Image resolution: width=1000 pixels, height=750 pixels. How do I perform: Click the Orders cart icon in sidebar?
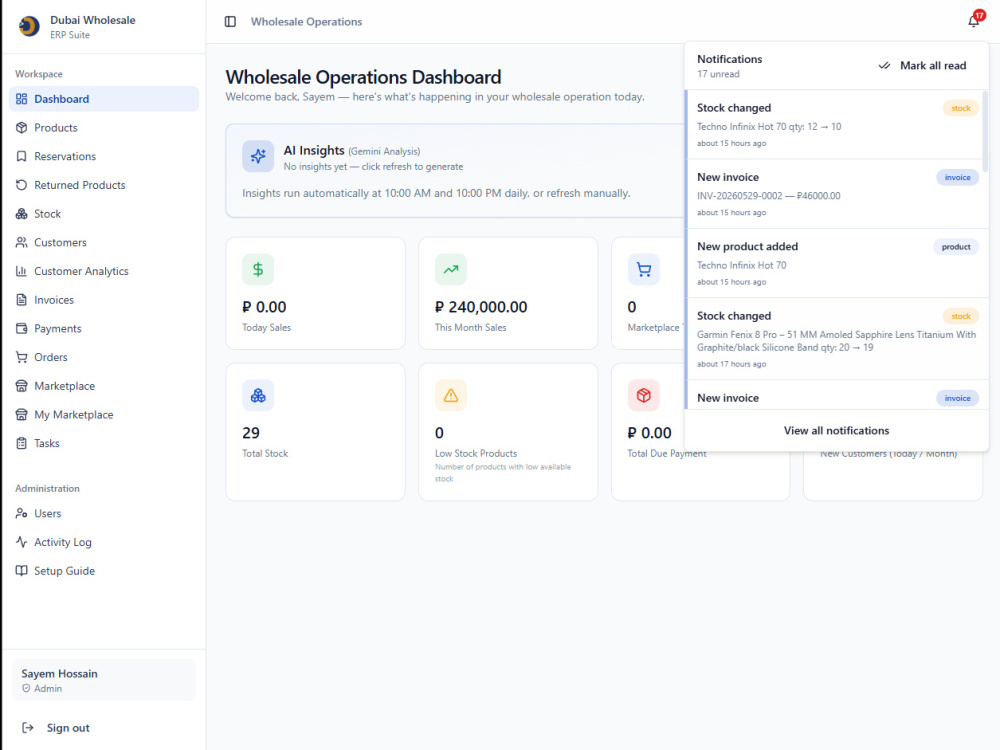pos(22,357)
